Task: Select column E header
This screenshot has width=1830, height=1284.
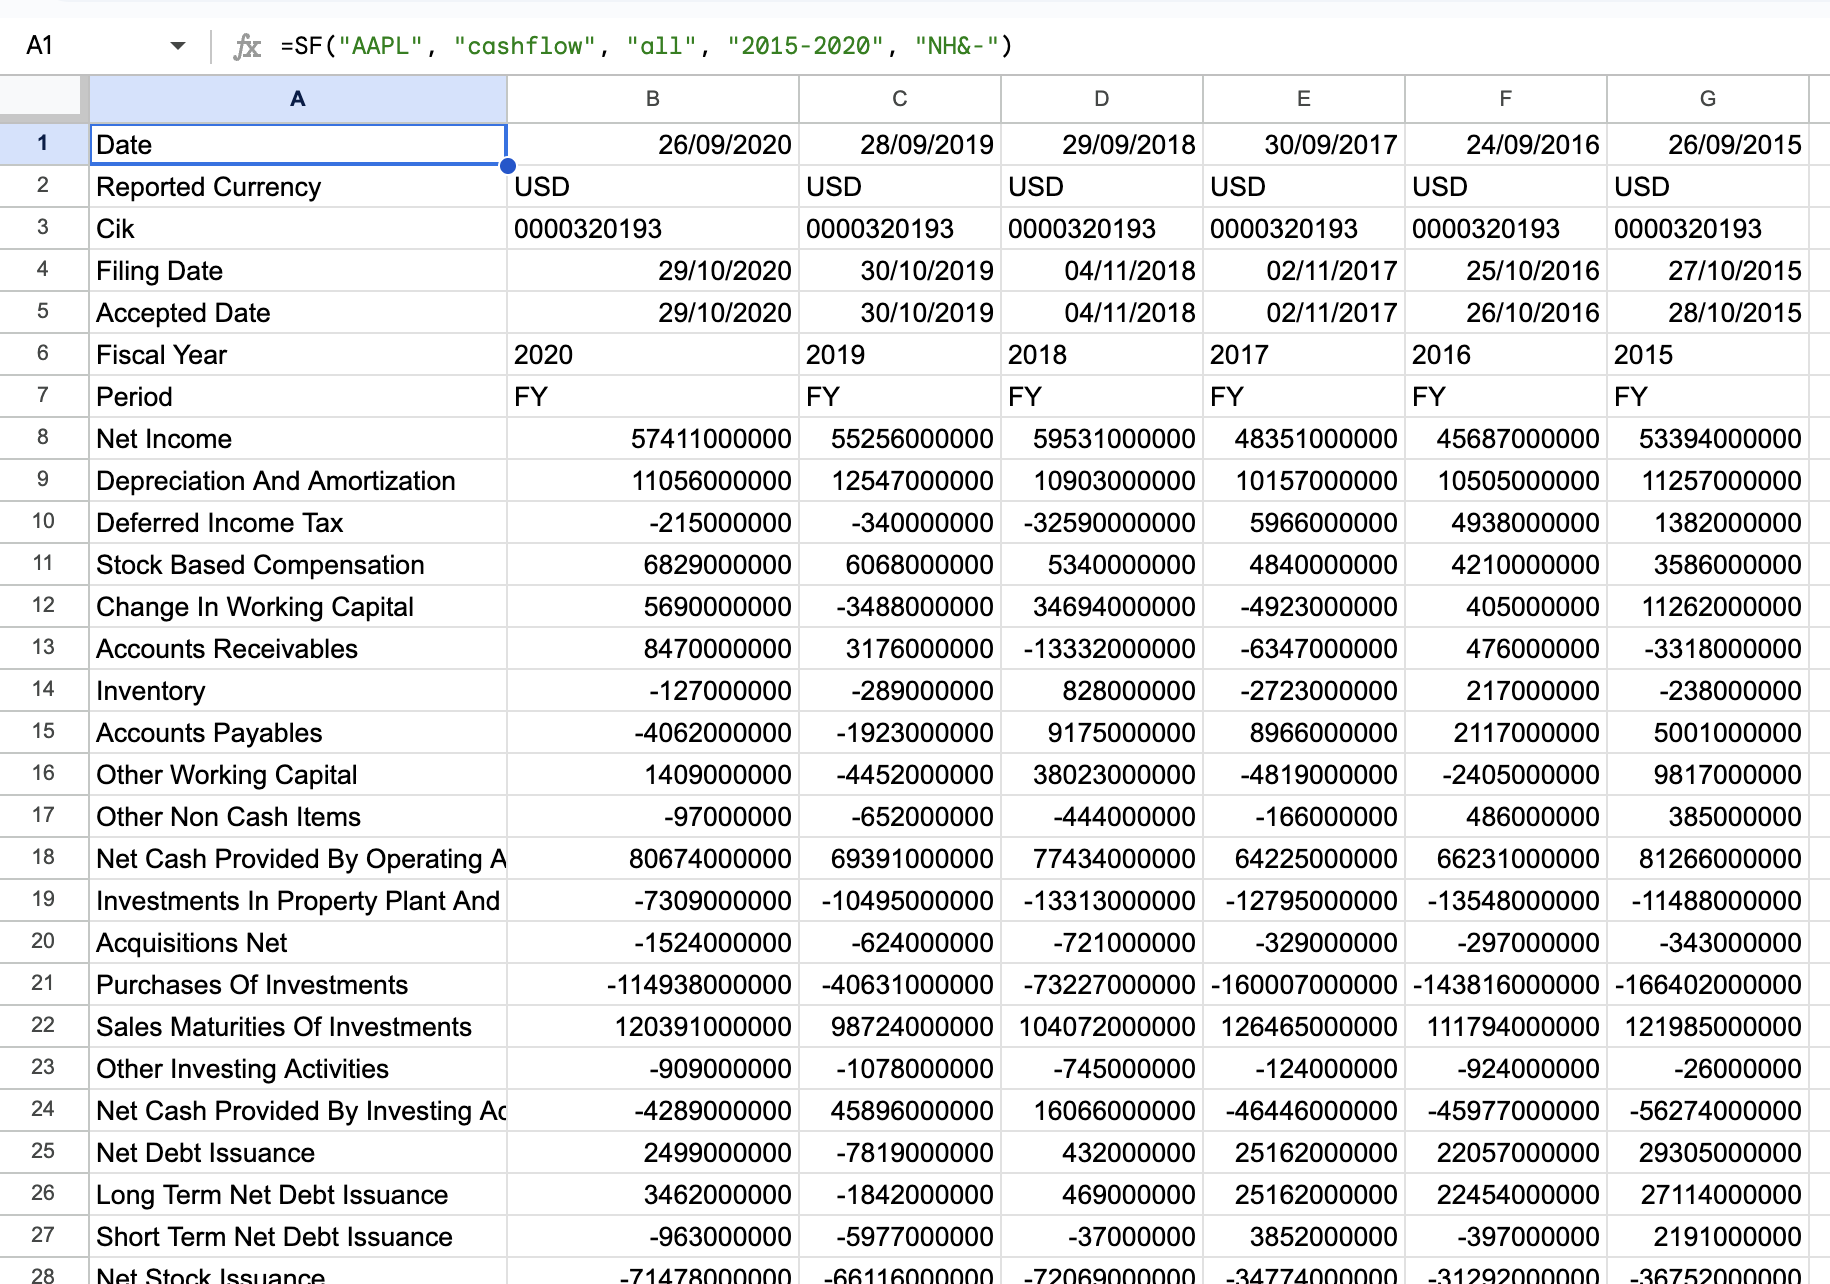Action: click(x=1304, y=99)
